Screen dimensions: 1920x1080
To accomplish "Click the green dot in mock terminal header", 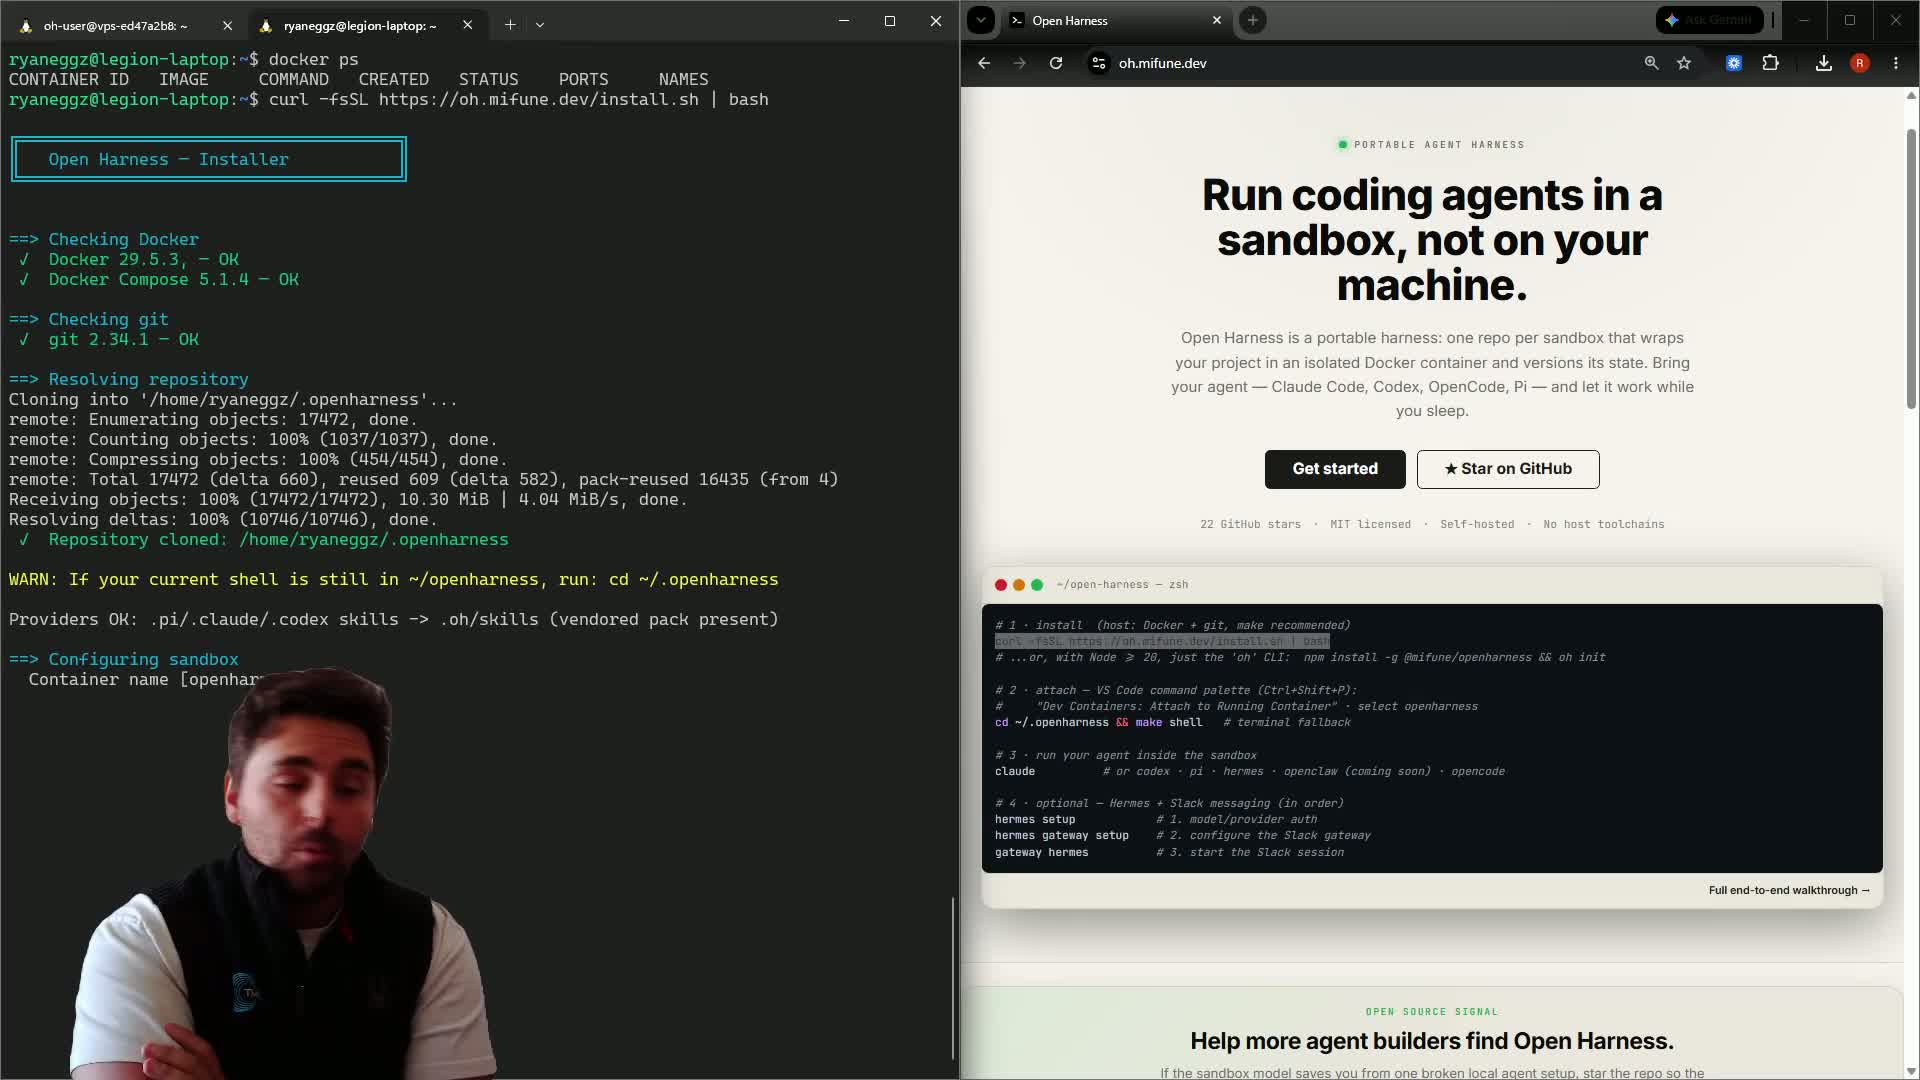I will (x=1037, y=585).
